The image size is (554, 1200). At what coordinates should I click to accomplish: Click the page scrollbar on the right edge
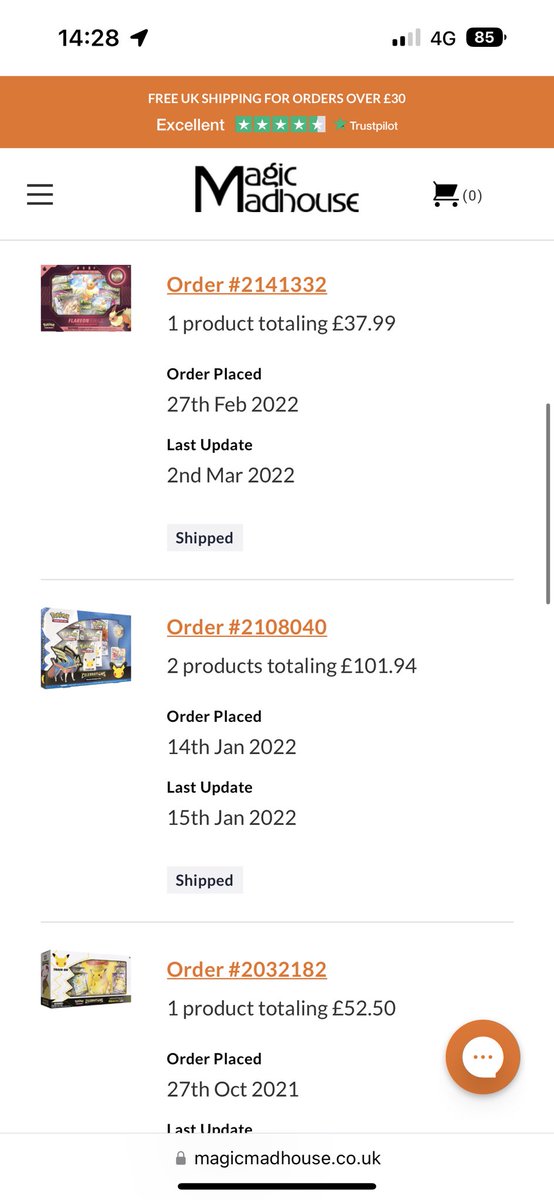click(x=549, y=503)
